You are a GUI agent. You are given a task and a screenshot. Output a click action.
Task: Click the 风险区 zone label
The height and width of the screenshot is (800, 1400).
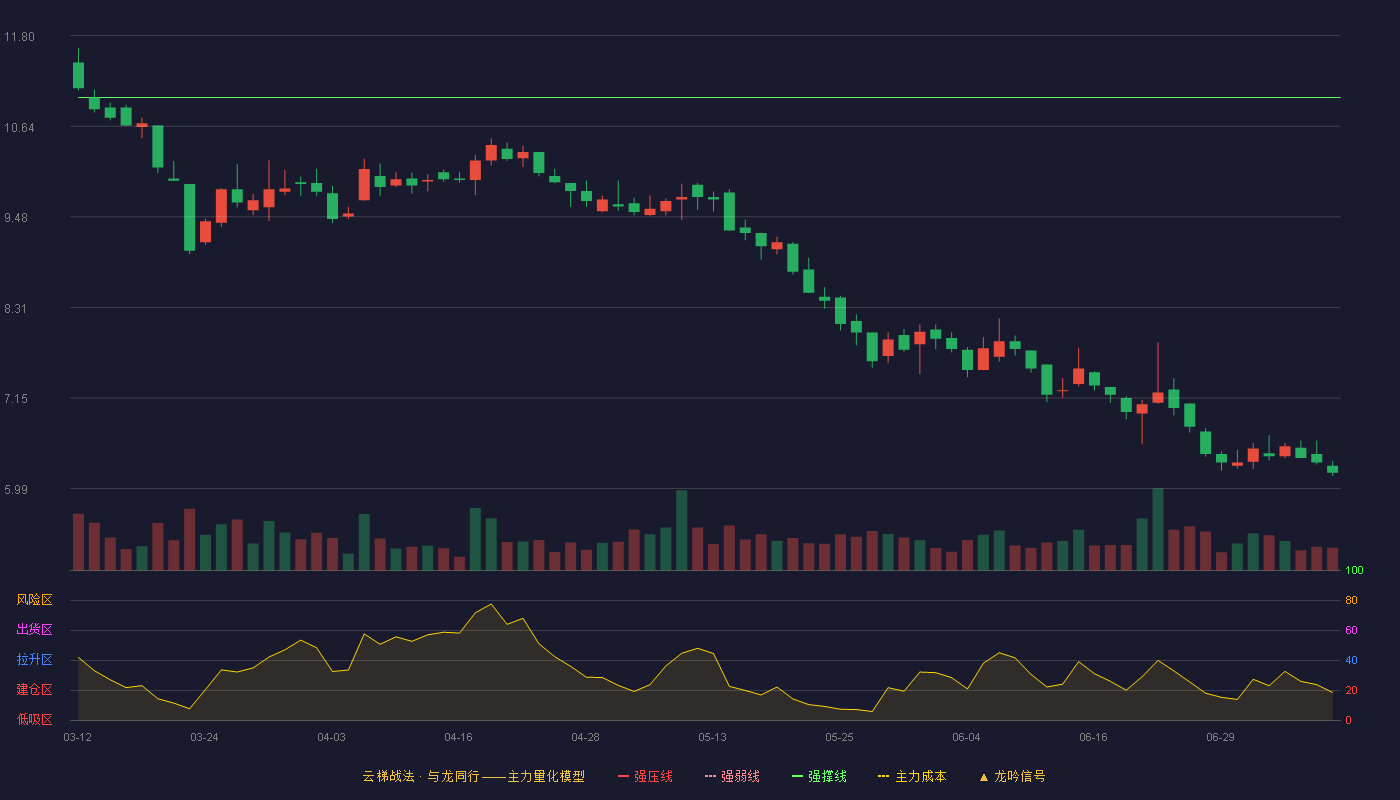[34, 600]
